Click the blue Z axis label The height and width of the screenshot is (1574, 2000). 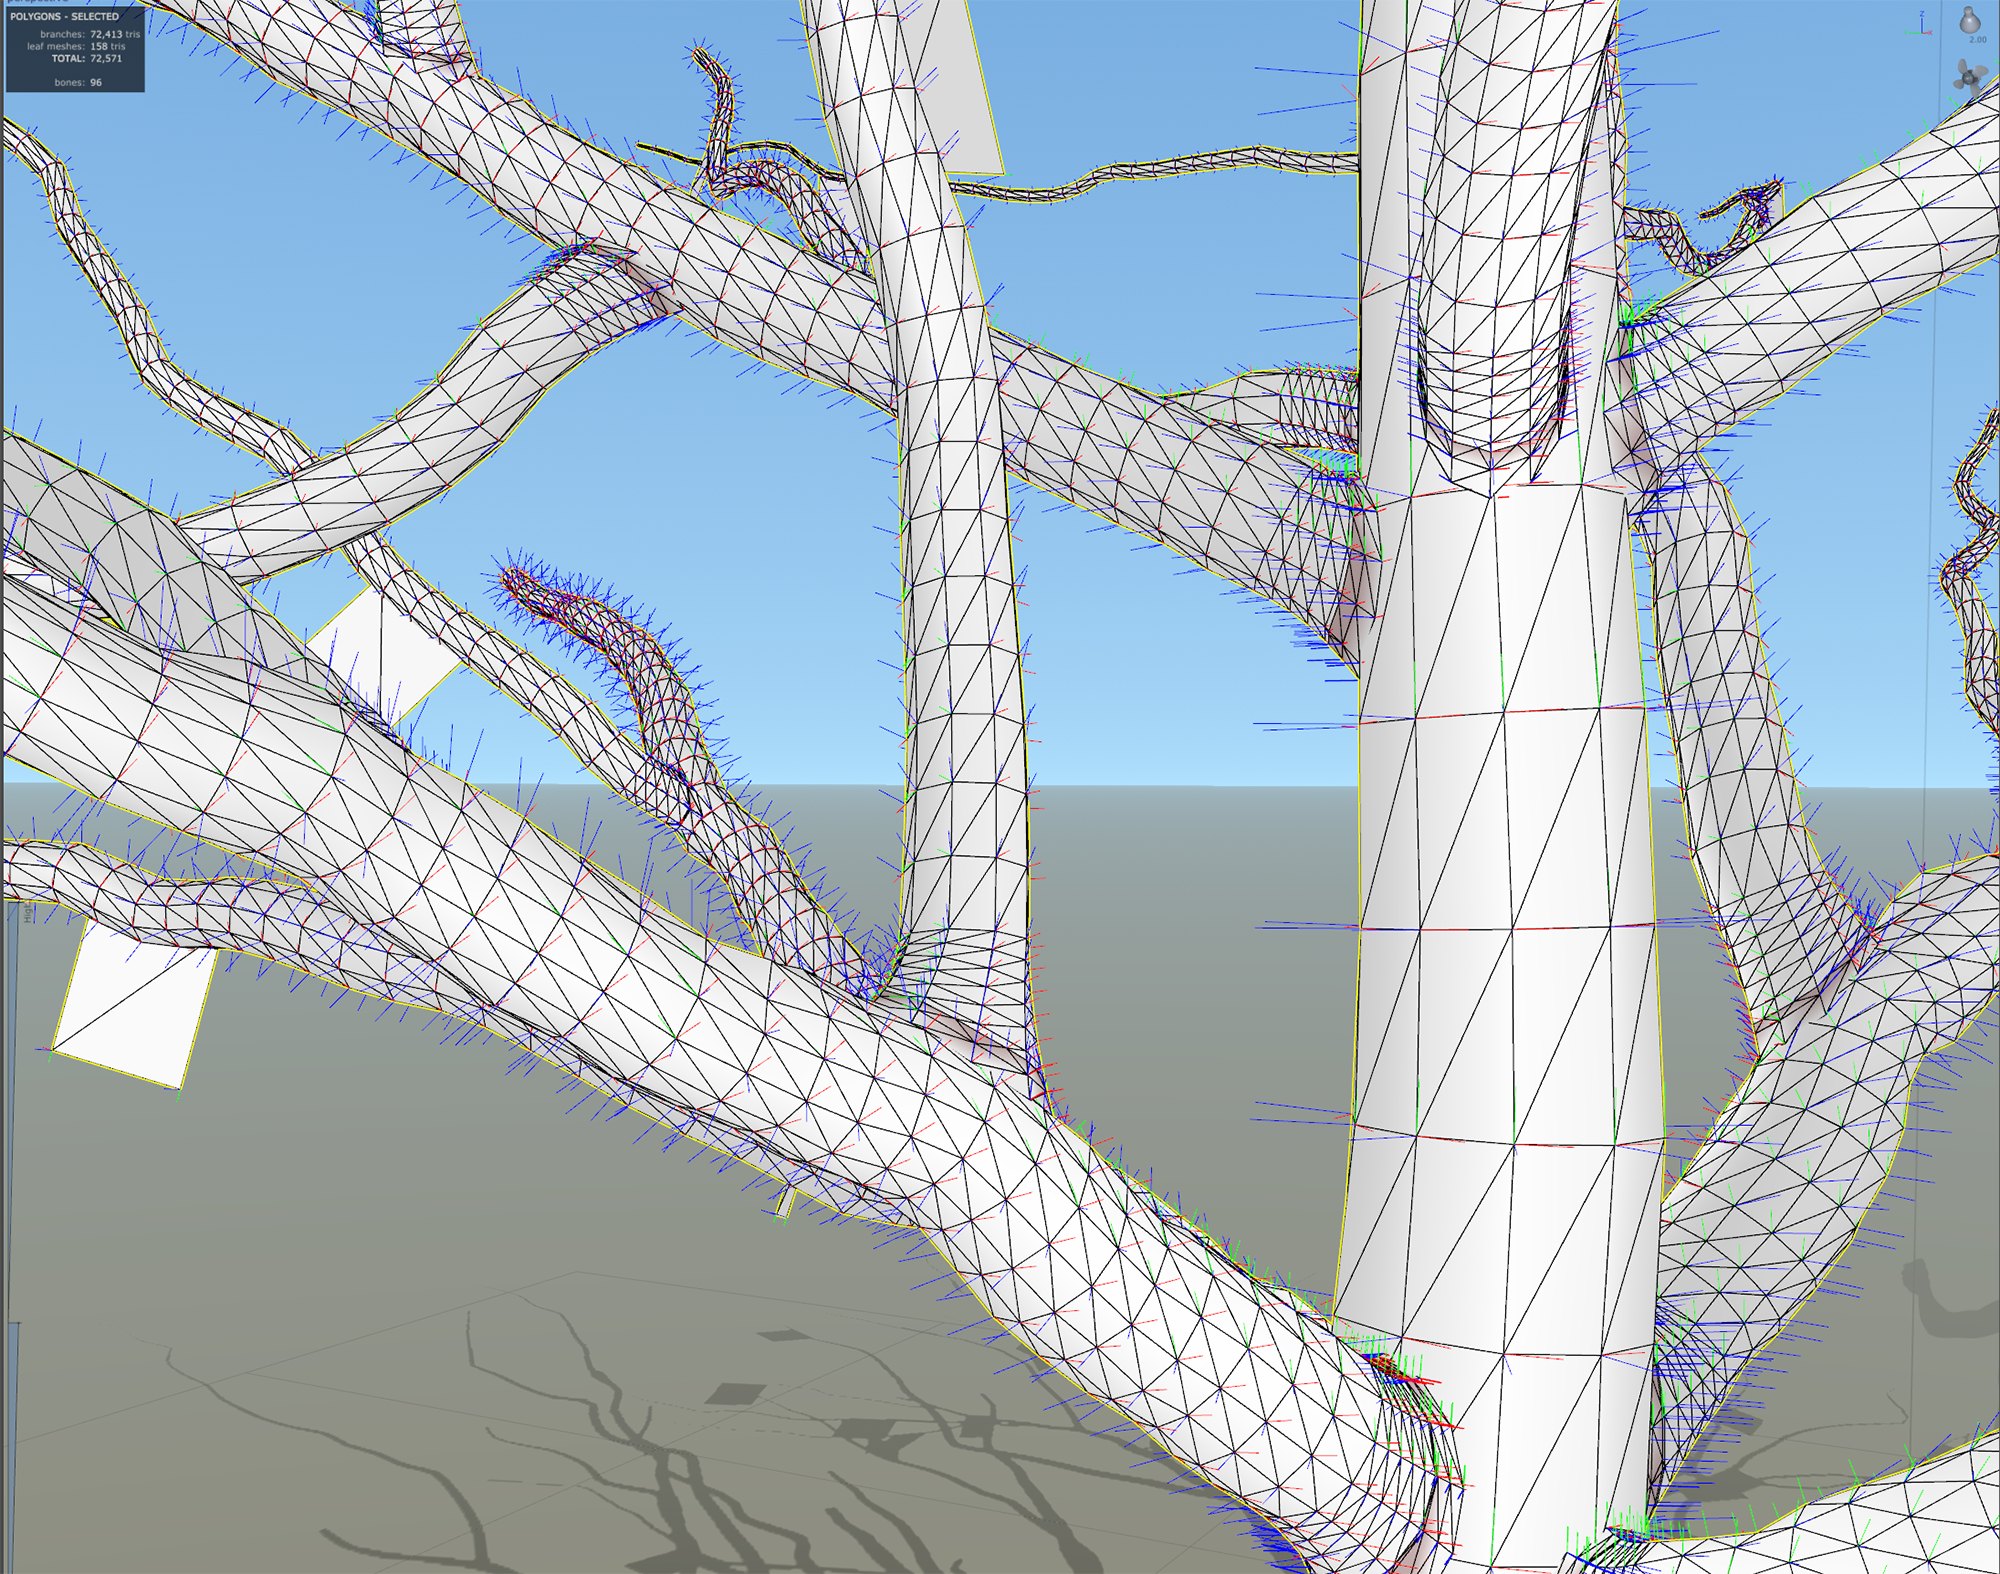[x=1922, y=15]
